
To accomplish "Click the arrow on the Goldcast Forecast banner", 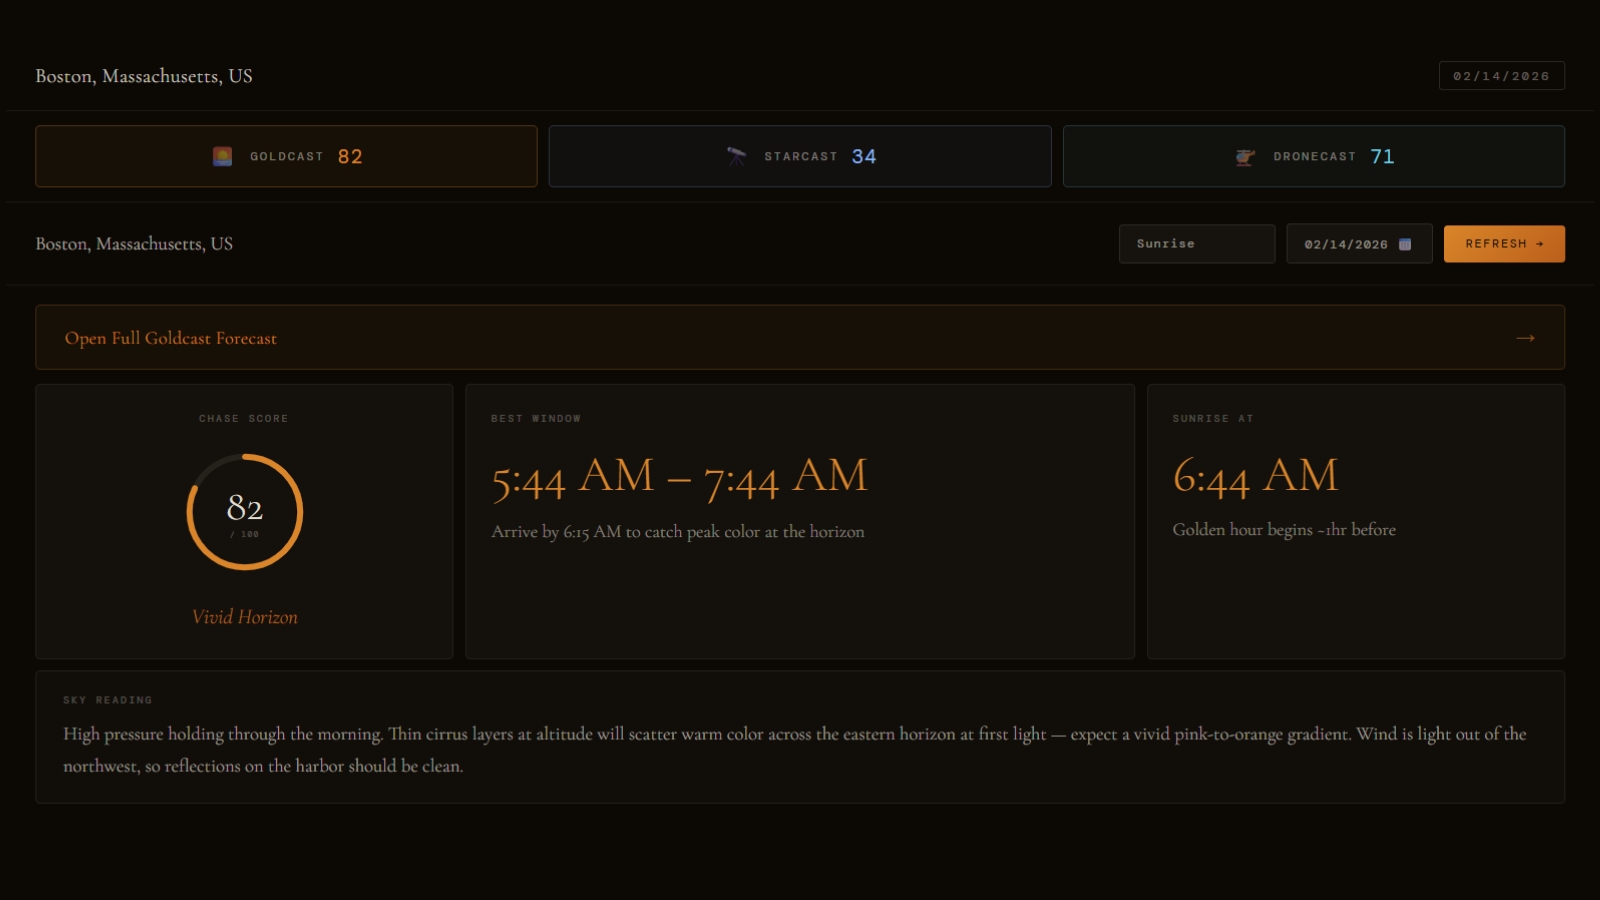I will [1525, 337].
